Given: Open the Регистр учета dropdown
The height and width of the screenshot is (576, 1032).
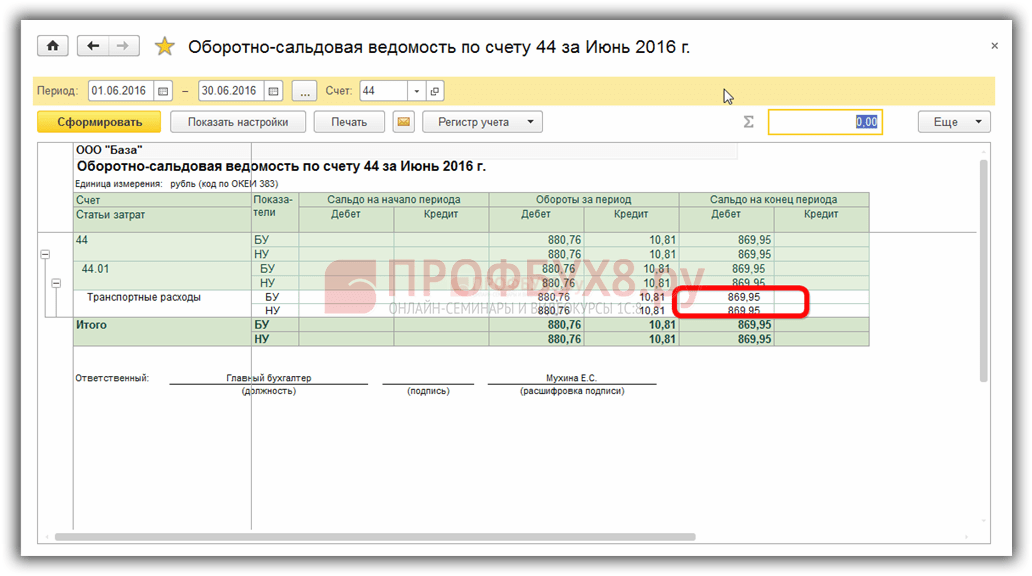Looking at the screenshot, I should coord(482,122).
